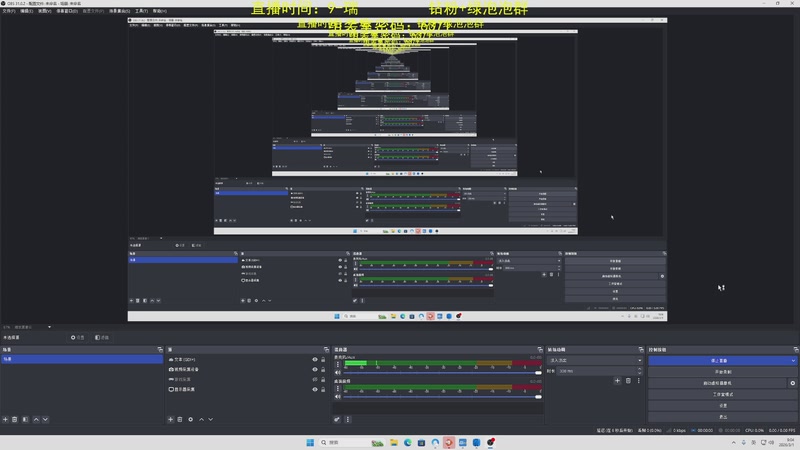Mute the Mic/Aux speaker icon
This screenshot has width=800, height=450.
(x=337, y=372)
